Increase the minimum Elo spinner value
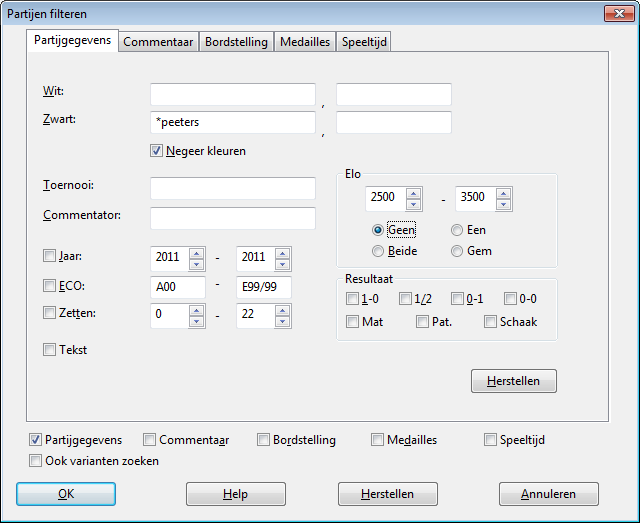Image resolution: width=640 pixels, height=523 pixels. click(414, 192)
